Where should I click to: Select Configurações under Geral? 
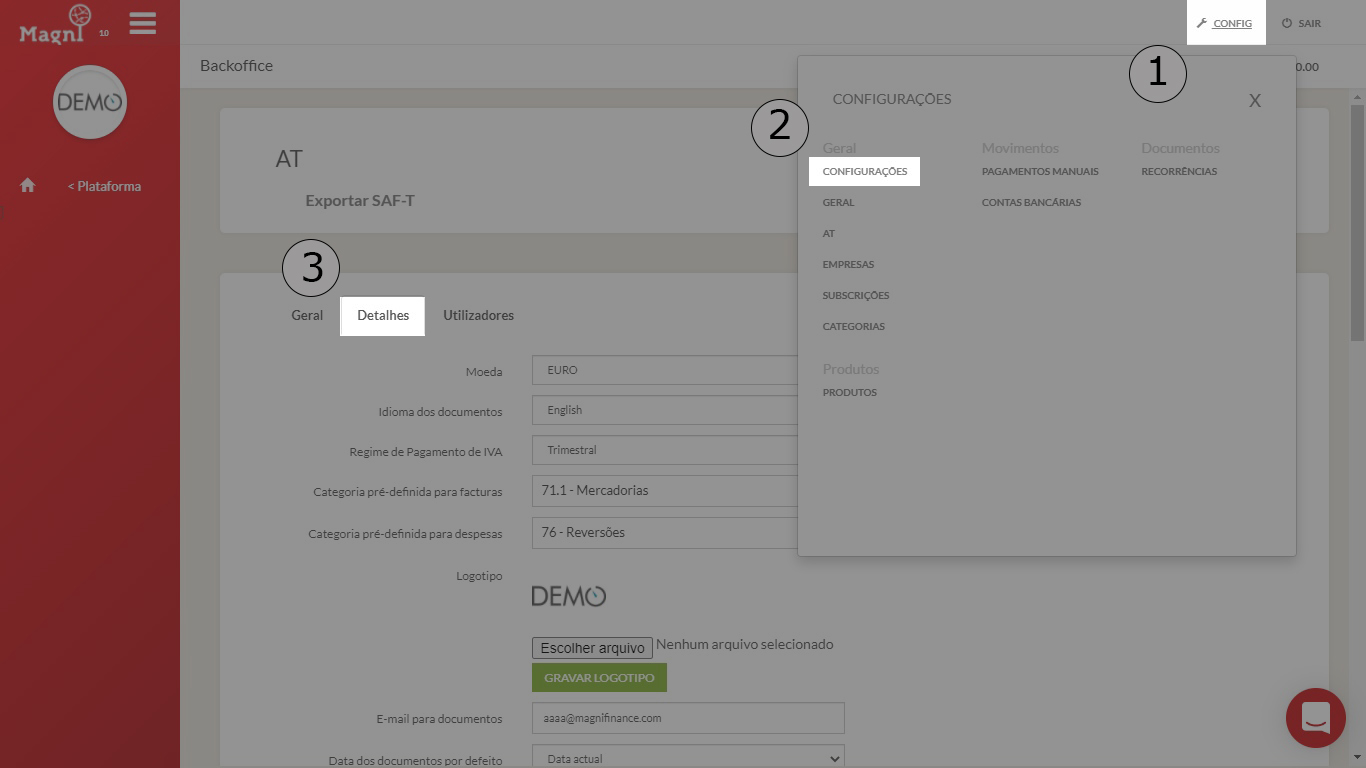pos(865,171)
